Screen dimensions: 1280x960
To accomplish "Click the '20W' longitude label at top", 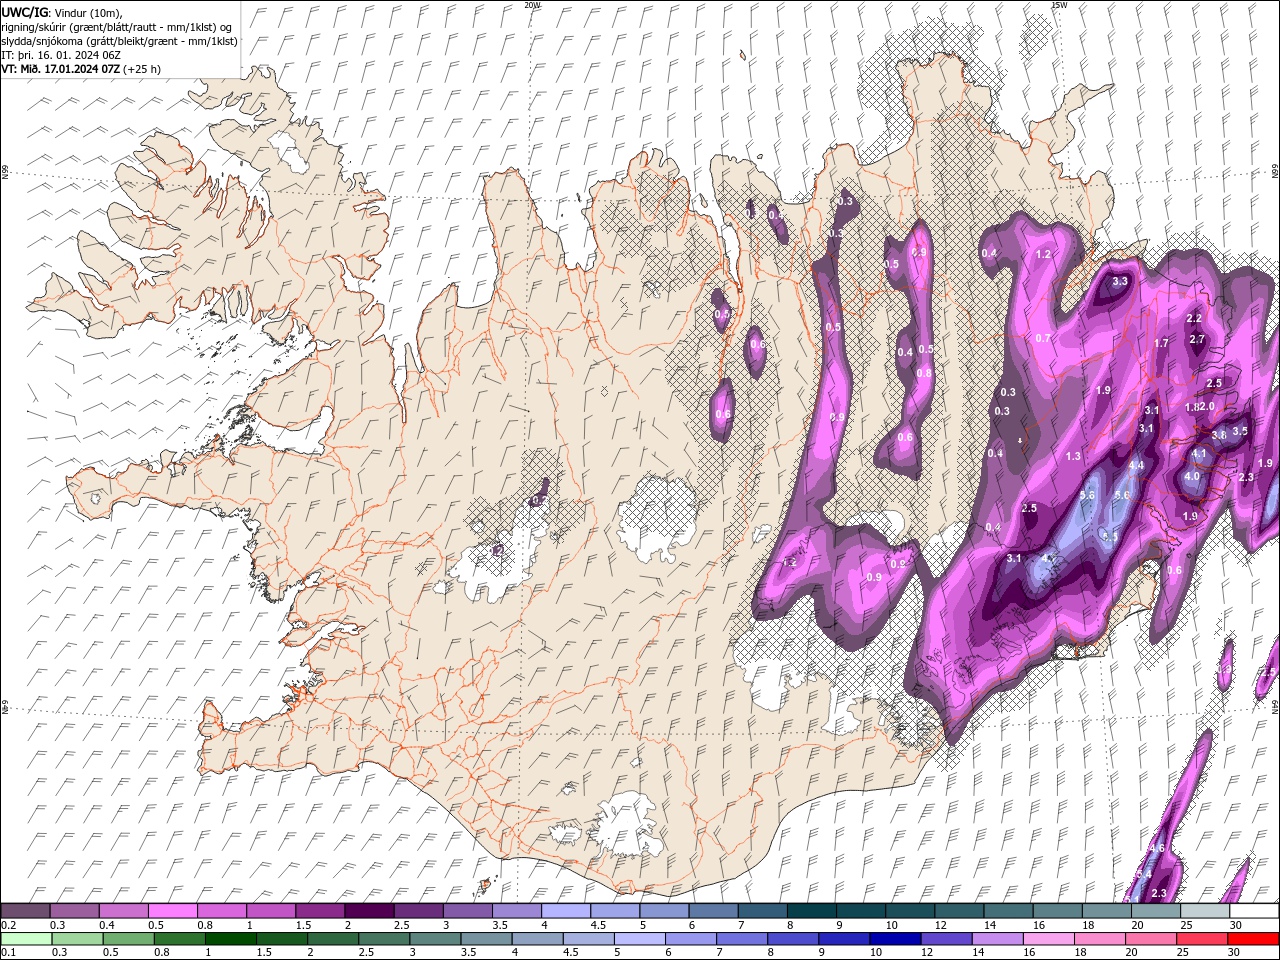I will coord(532,5).
